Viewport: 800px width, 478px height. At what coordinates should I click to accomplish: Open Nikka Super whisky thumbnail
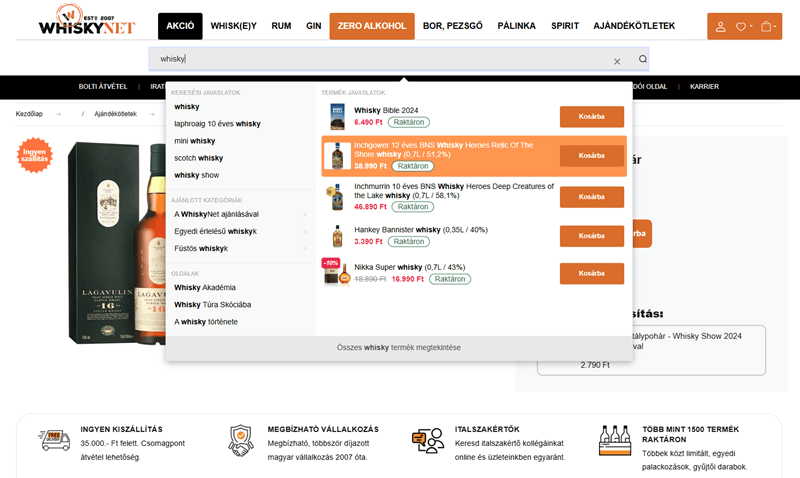(337, 273)
